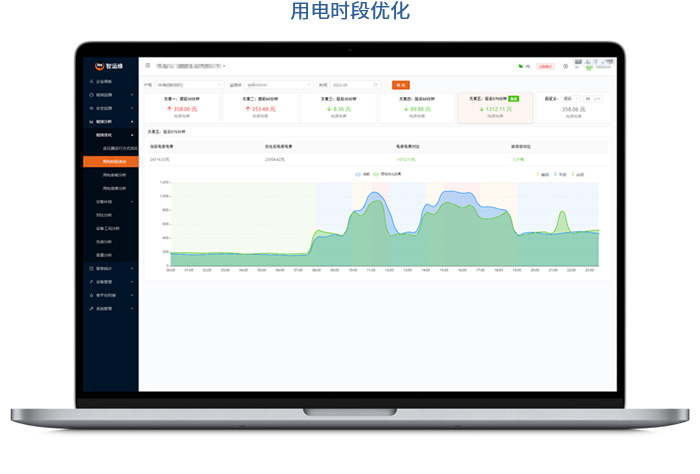Click the green arrow on the 1312.11 元 card
This screenshot has height=474, width=700.
(x=482, y=109)
